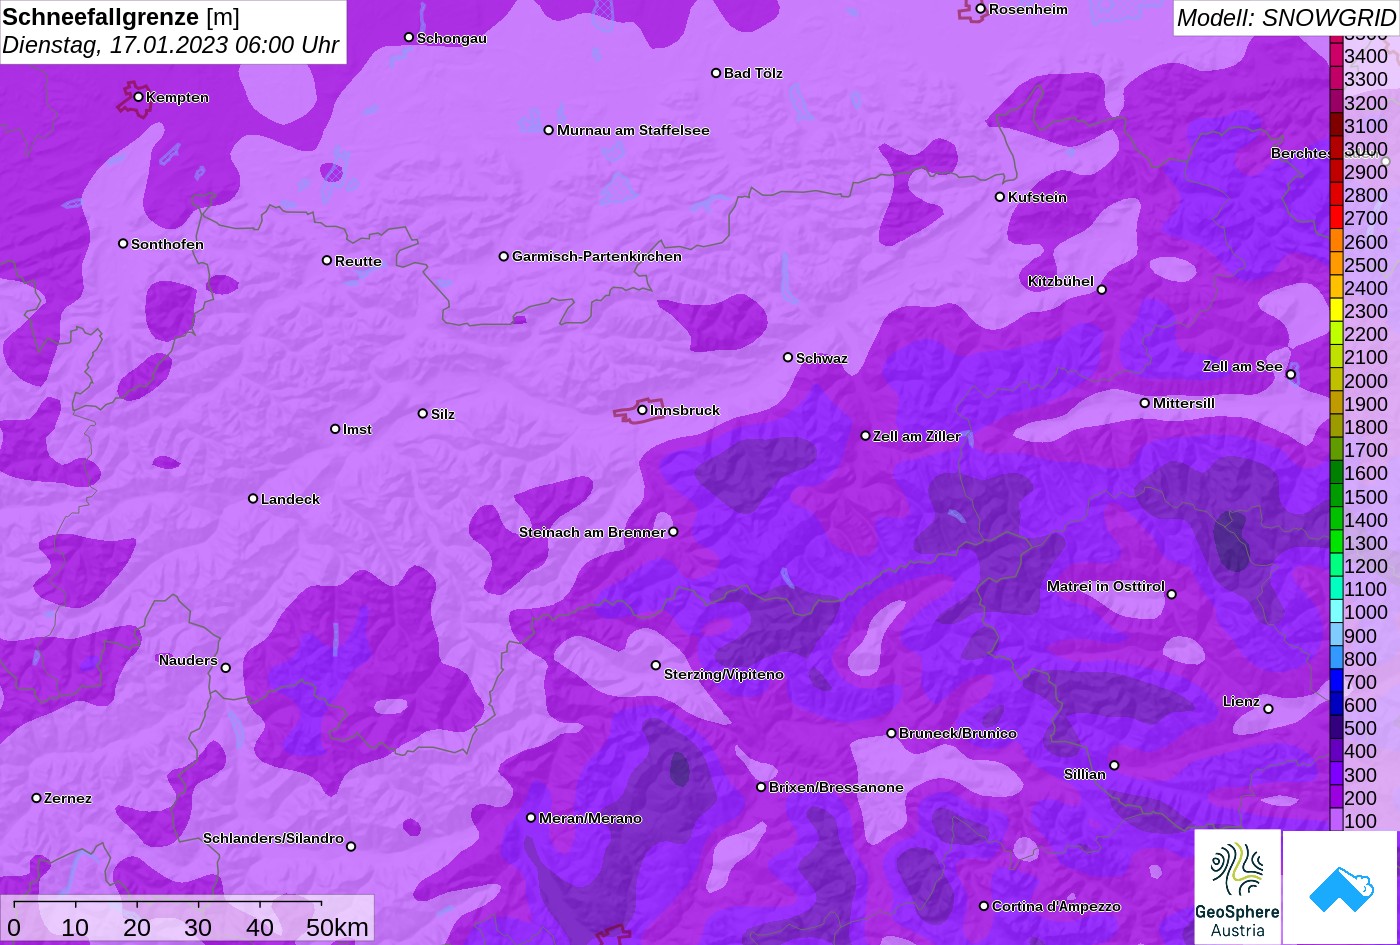Click the Zell am Ziller marker
This screenshot has height=945, width=1400.
pos(865,435)
